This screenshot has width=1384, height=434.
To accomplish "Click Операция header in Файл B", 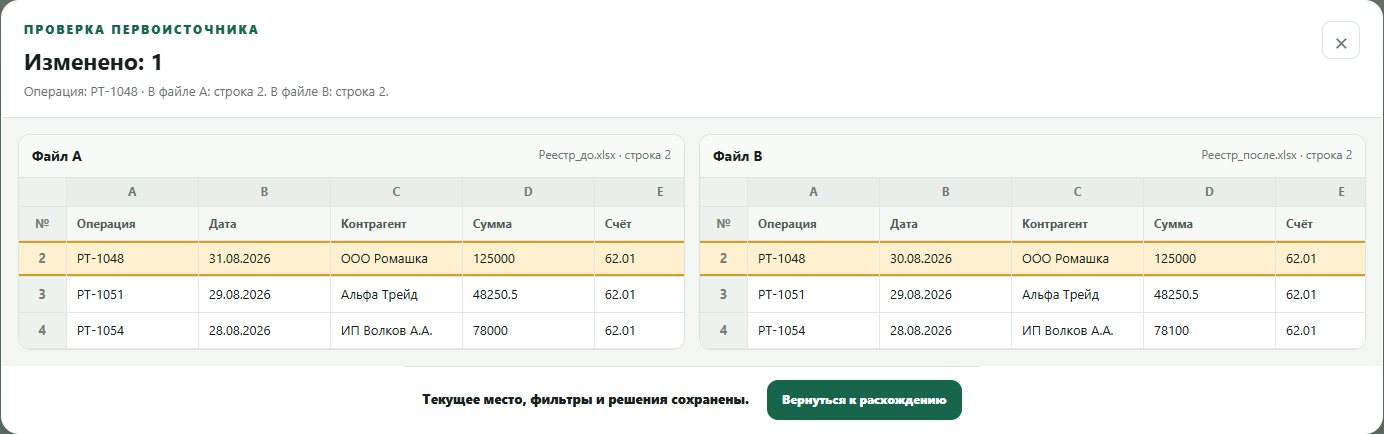I will point(814,224).
